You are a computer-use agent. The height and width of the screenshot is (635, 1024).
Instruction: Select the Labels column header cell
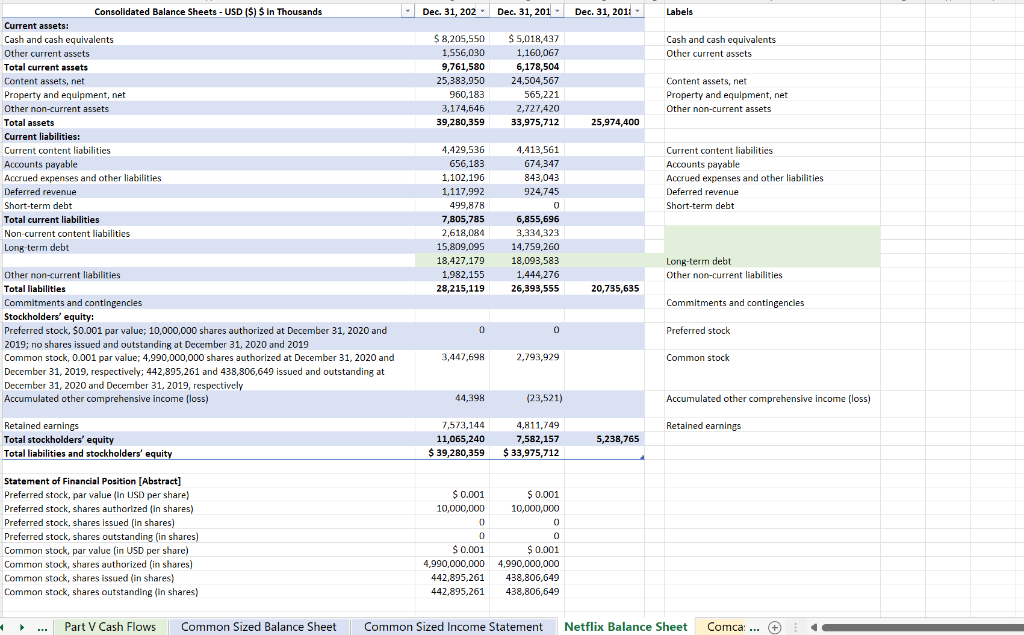click(x=770, y=11)
